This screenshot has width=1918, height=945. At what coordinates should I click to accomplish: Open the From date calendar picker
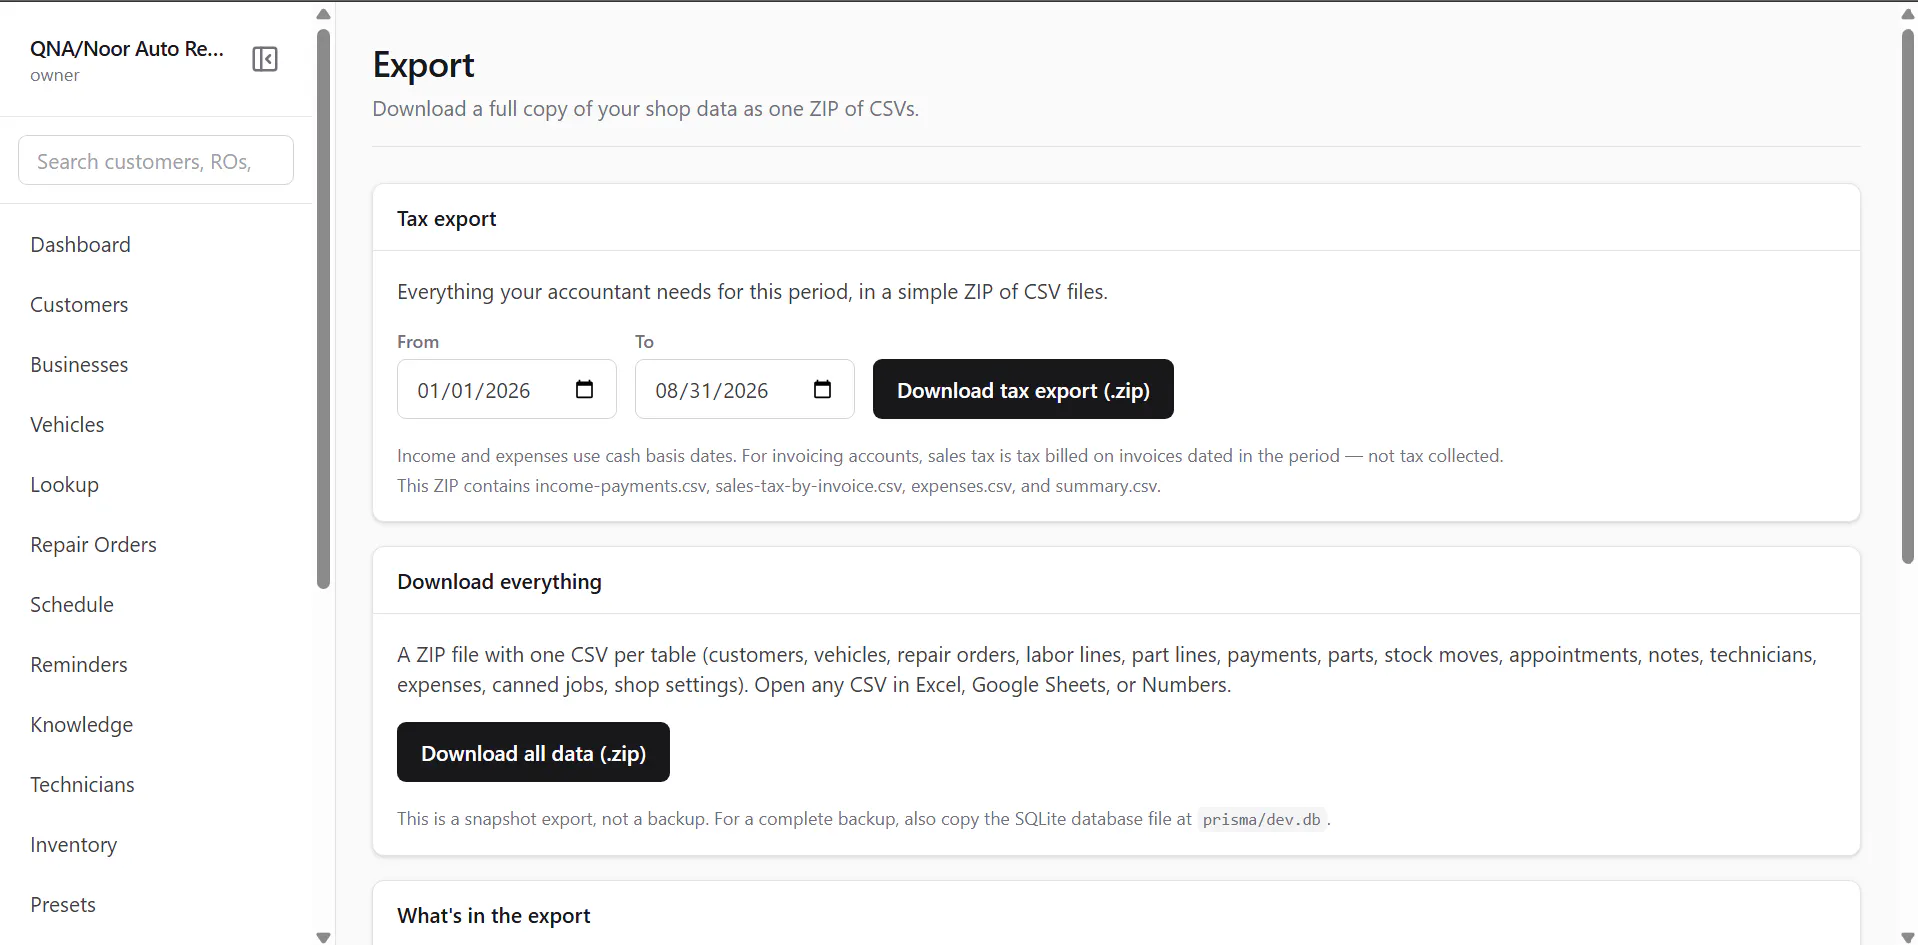pos(585,389)
